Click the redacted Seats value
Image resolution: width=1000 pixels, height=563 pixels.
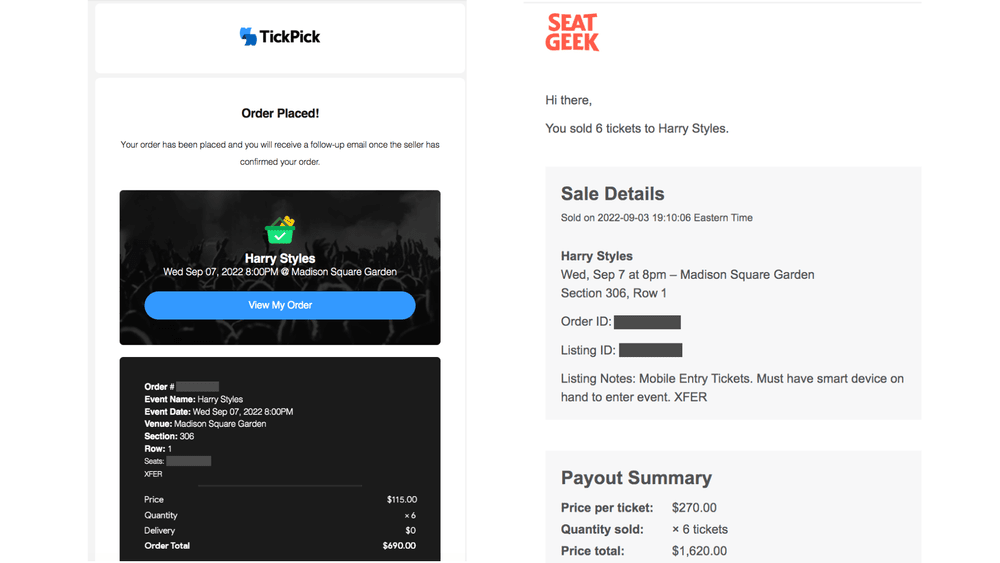coord(188,462)
